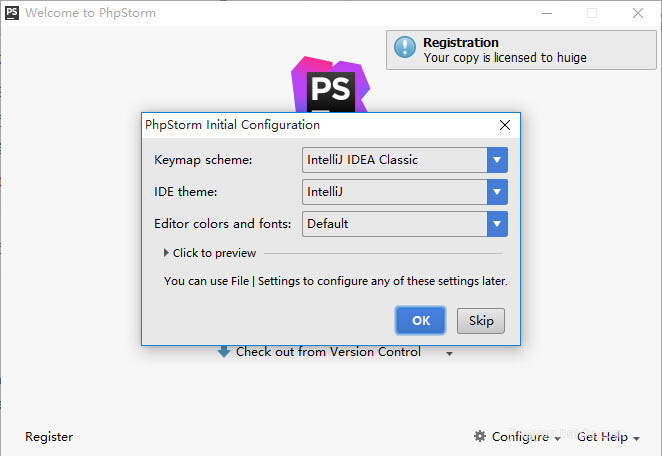Image resolution: width=662 pixels, height=456 pixels.
Task: Expand the Version Control dropdown arrow
Action: click(x=450, y=353)
